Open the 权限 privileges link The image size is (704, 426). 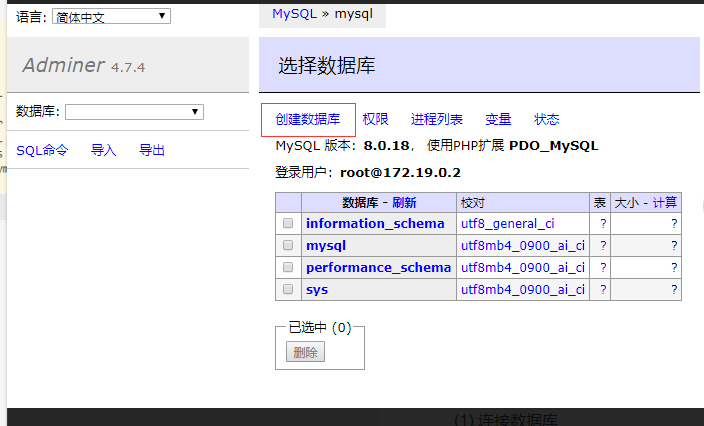tap(375, 119)
